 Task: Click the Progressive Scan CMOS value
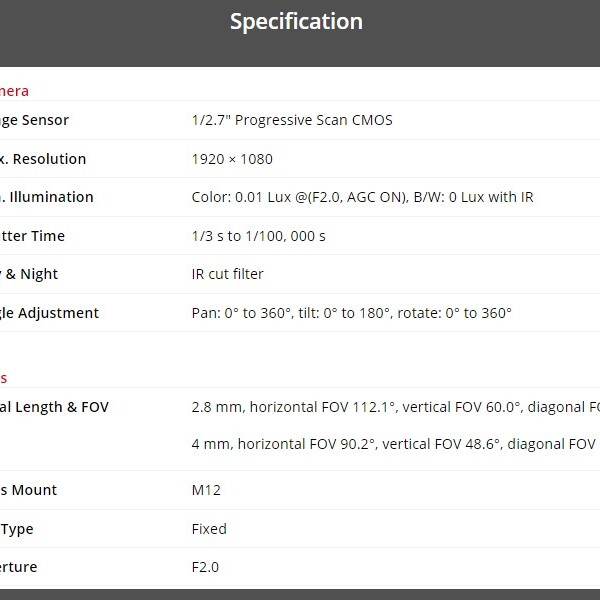click(x=292, y=120)
